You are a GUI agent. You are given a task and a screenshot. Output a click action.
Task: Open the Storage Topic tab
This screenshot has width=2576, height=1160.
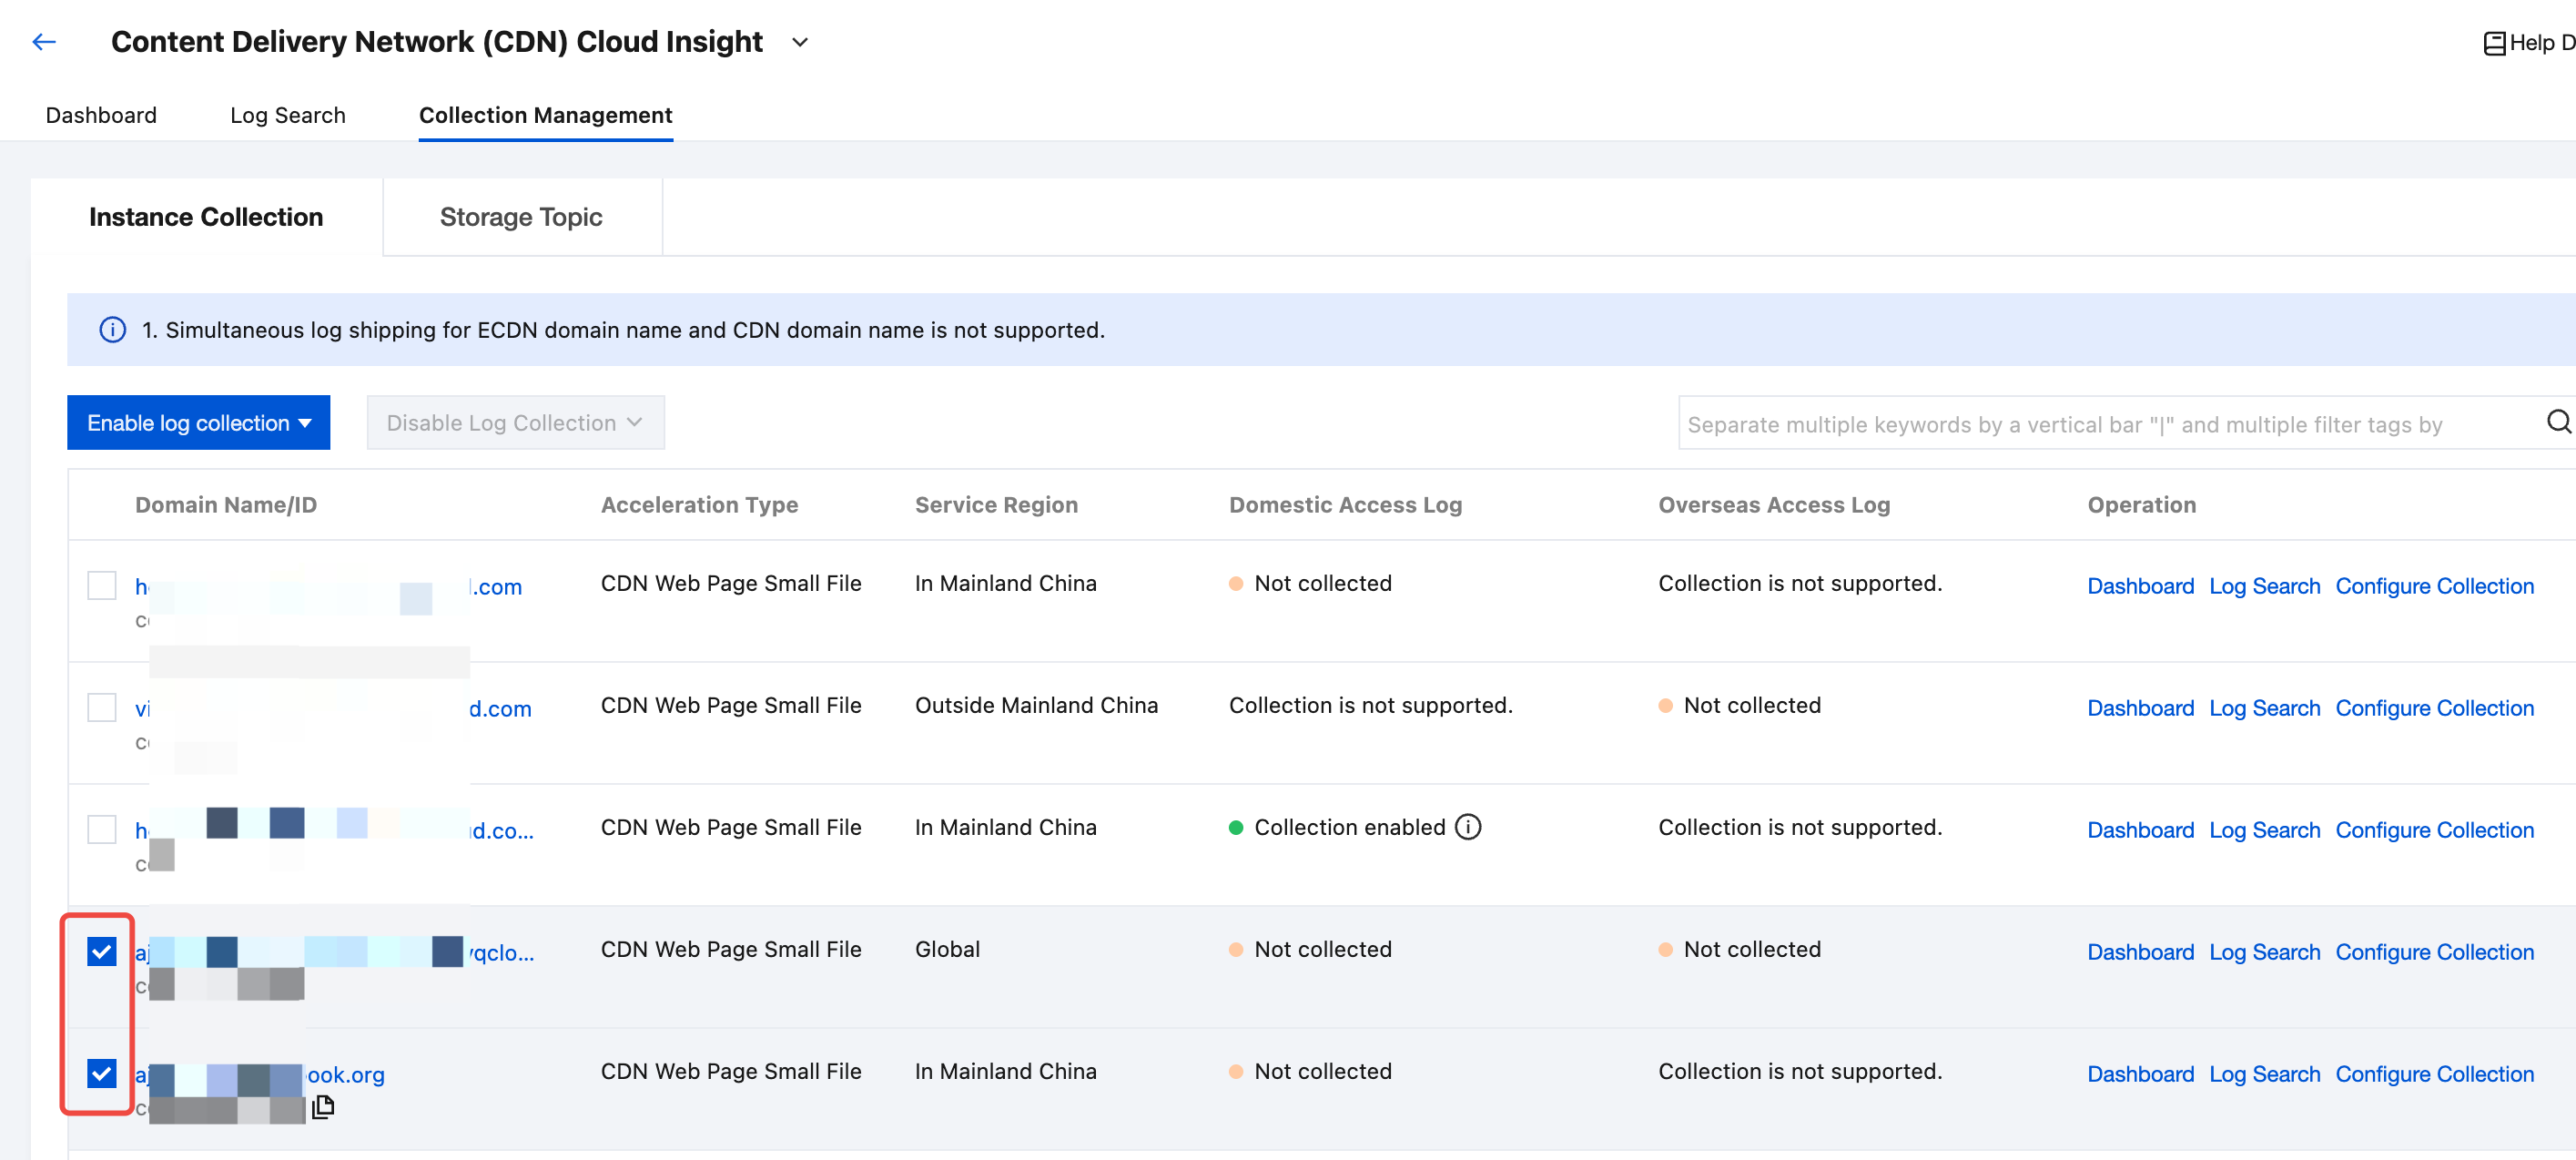tap(520, 217)
